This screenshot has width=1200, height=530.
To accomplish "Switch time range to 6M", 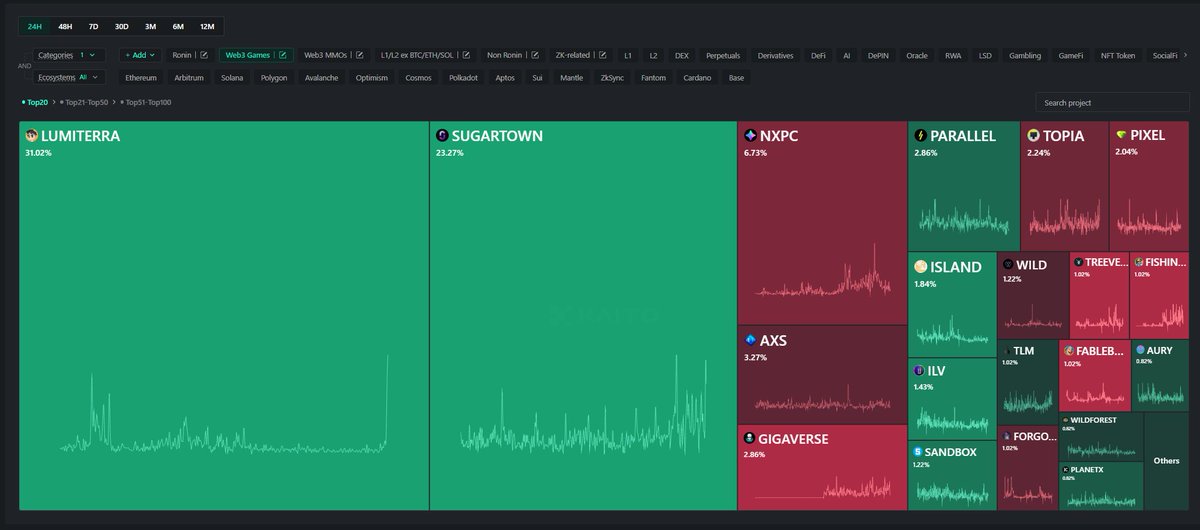I will point(178,26).
